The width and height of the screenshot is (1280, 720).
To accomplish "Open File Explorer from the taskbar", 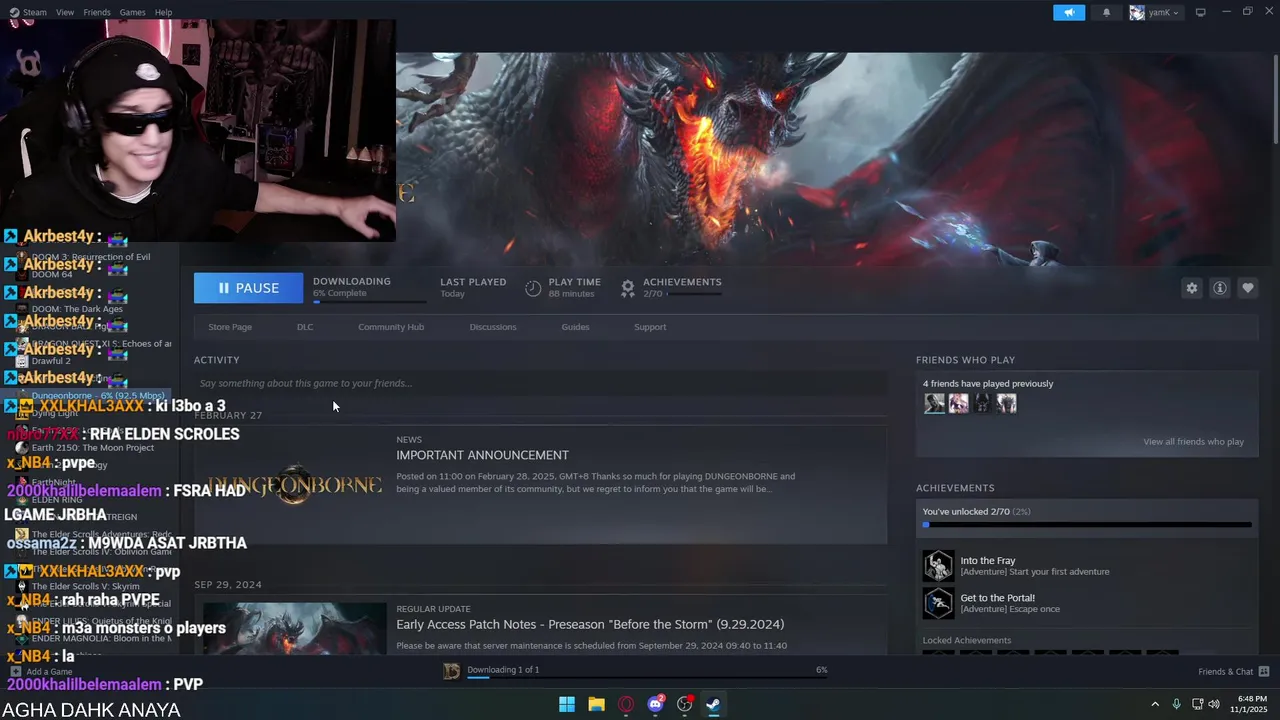I will pyautogui.click(x=596, y=704).
